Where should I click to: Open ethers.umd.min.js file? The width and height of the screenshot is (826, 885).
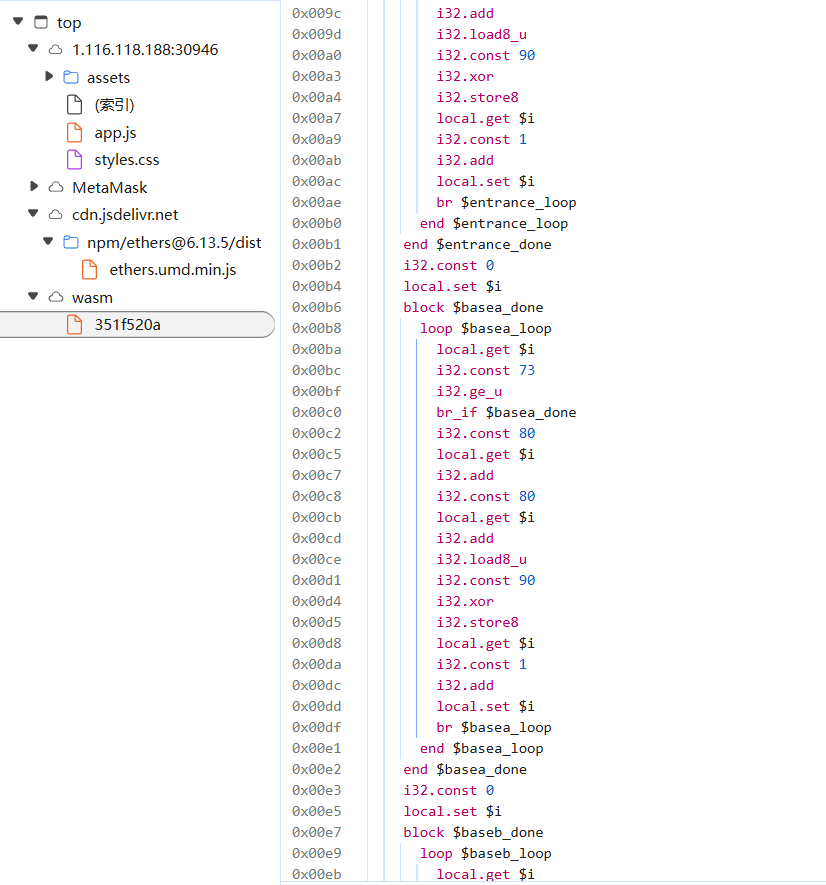pos(173,270)
